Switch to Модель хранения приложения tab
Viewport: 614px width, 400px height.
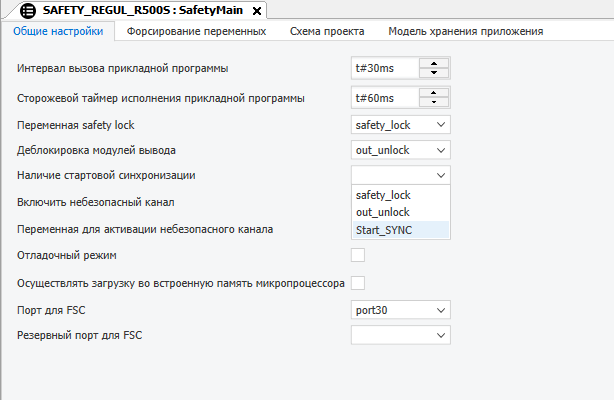click(465, 31)
